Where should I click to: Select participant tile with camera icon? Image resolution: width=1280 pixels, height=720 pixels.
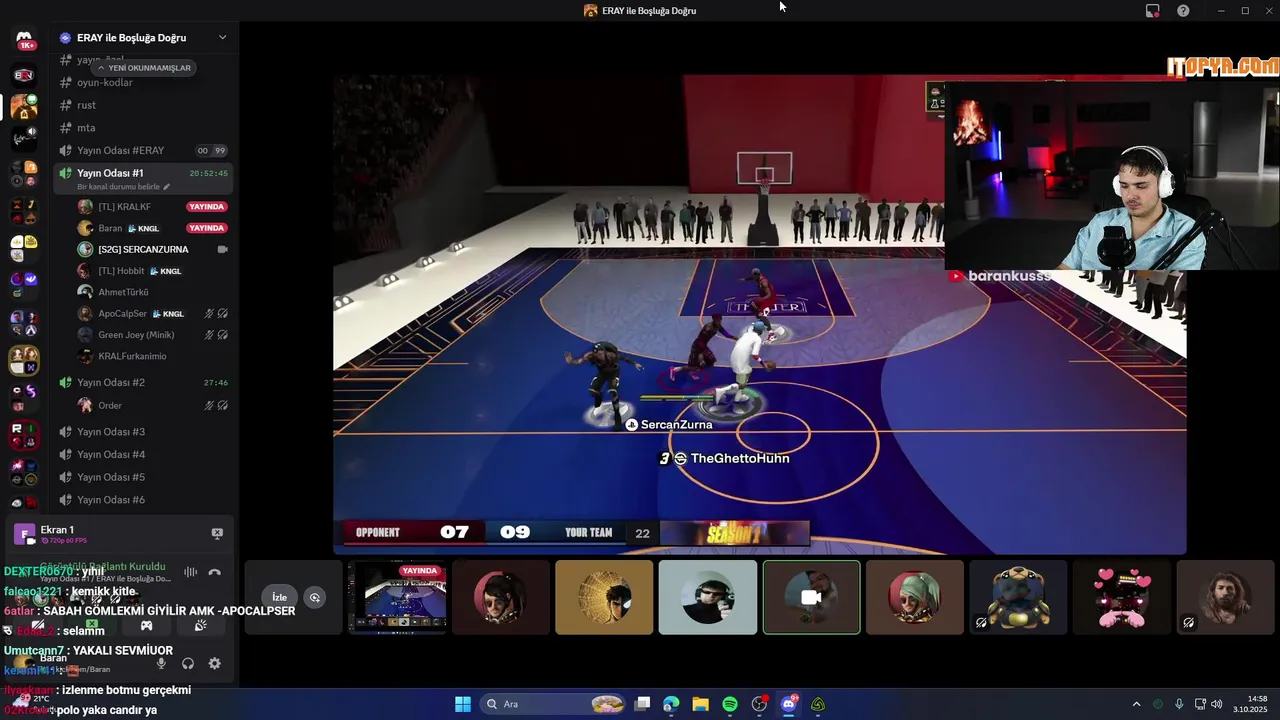point(811,597)
